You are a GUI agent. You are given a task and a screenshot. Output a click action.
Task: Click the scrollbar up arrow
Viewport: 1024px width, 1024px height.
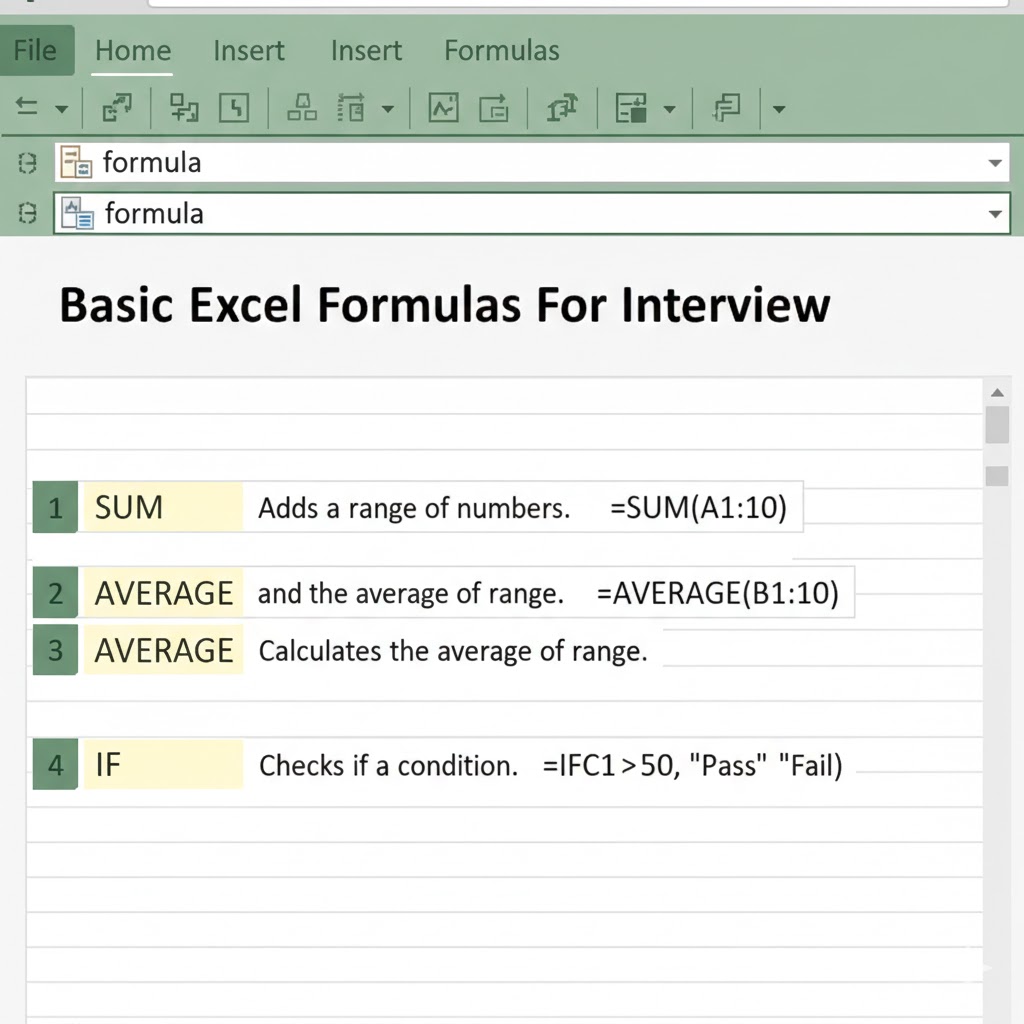996,391
